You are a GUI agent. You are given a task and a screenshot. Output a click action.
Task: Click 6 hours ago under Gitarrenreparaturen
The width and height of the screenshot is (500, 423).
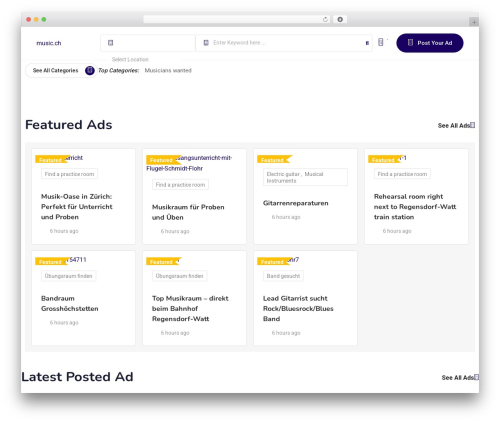[286, 217]
